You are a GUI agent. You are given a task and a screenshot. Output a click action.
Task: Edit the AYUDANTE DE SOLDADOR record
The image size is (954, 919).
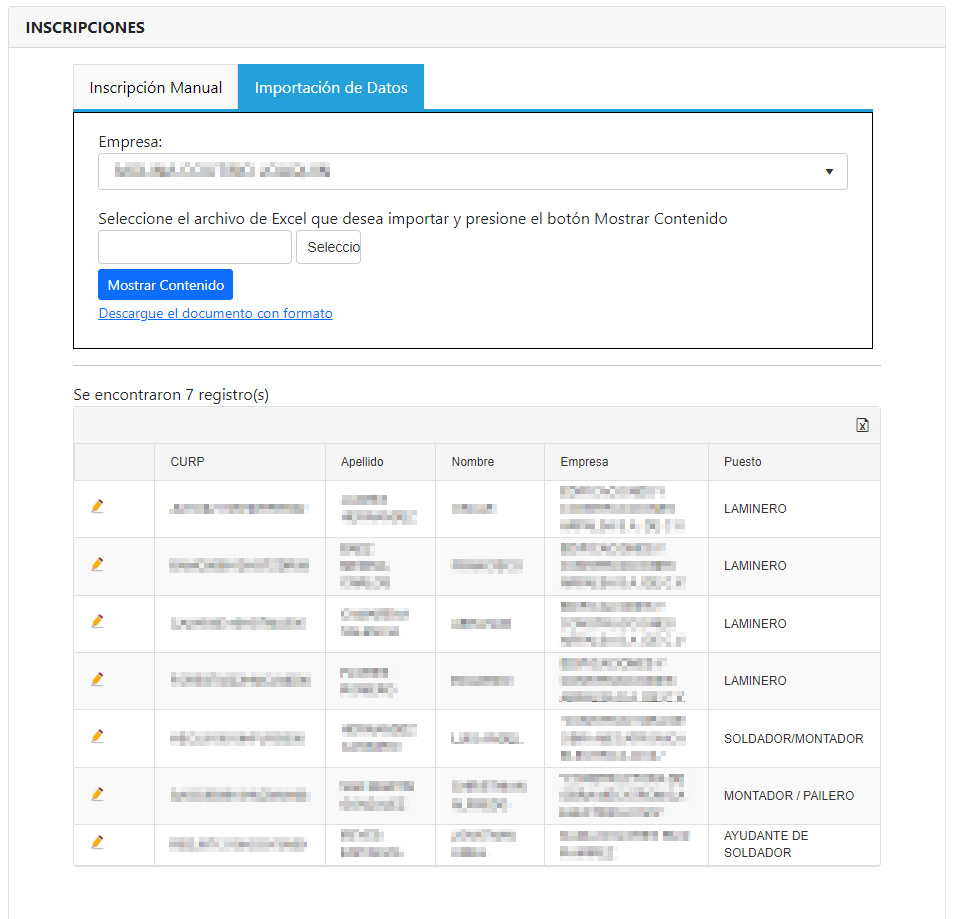coord(97,843)
